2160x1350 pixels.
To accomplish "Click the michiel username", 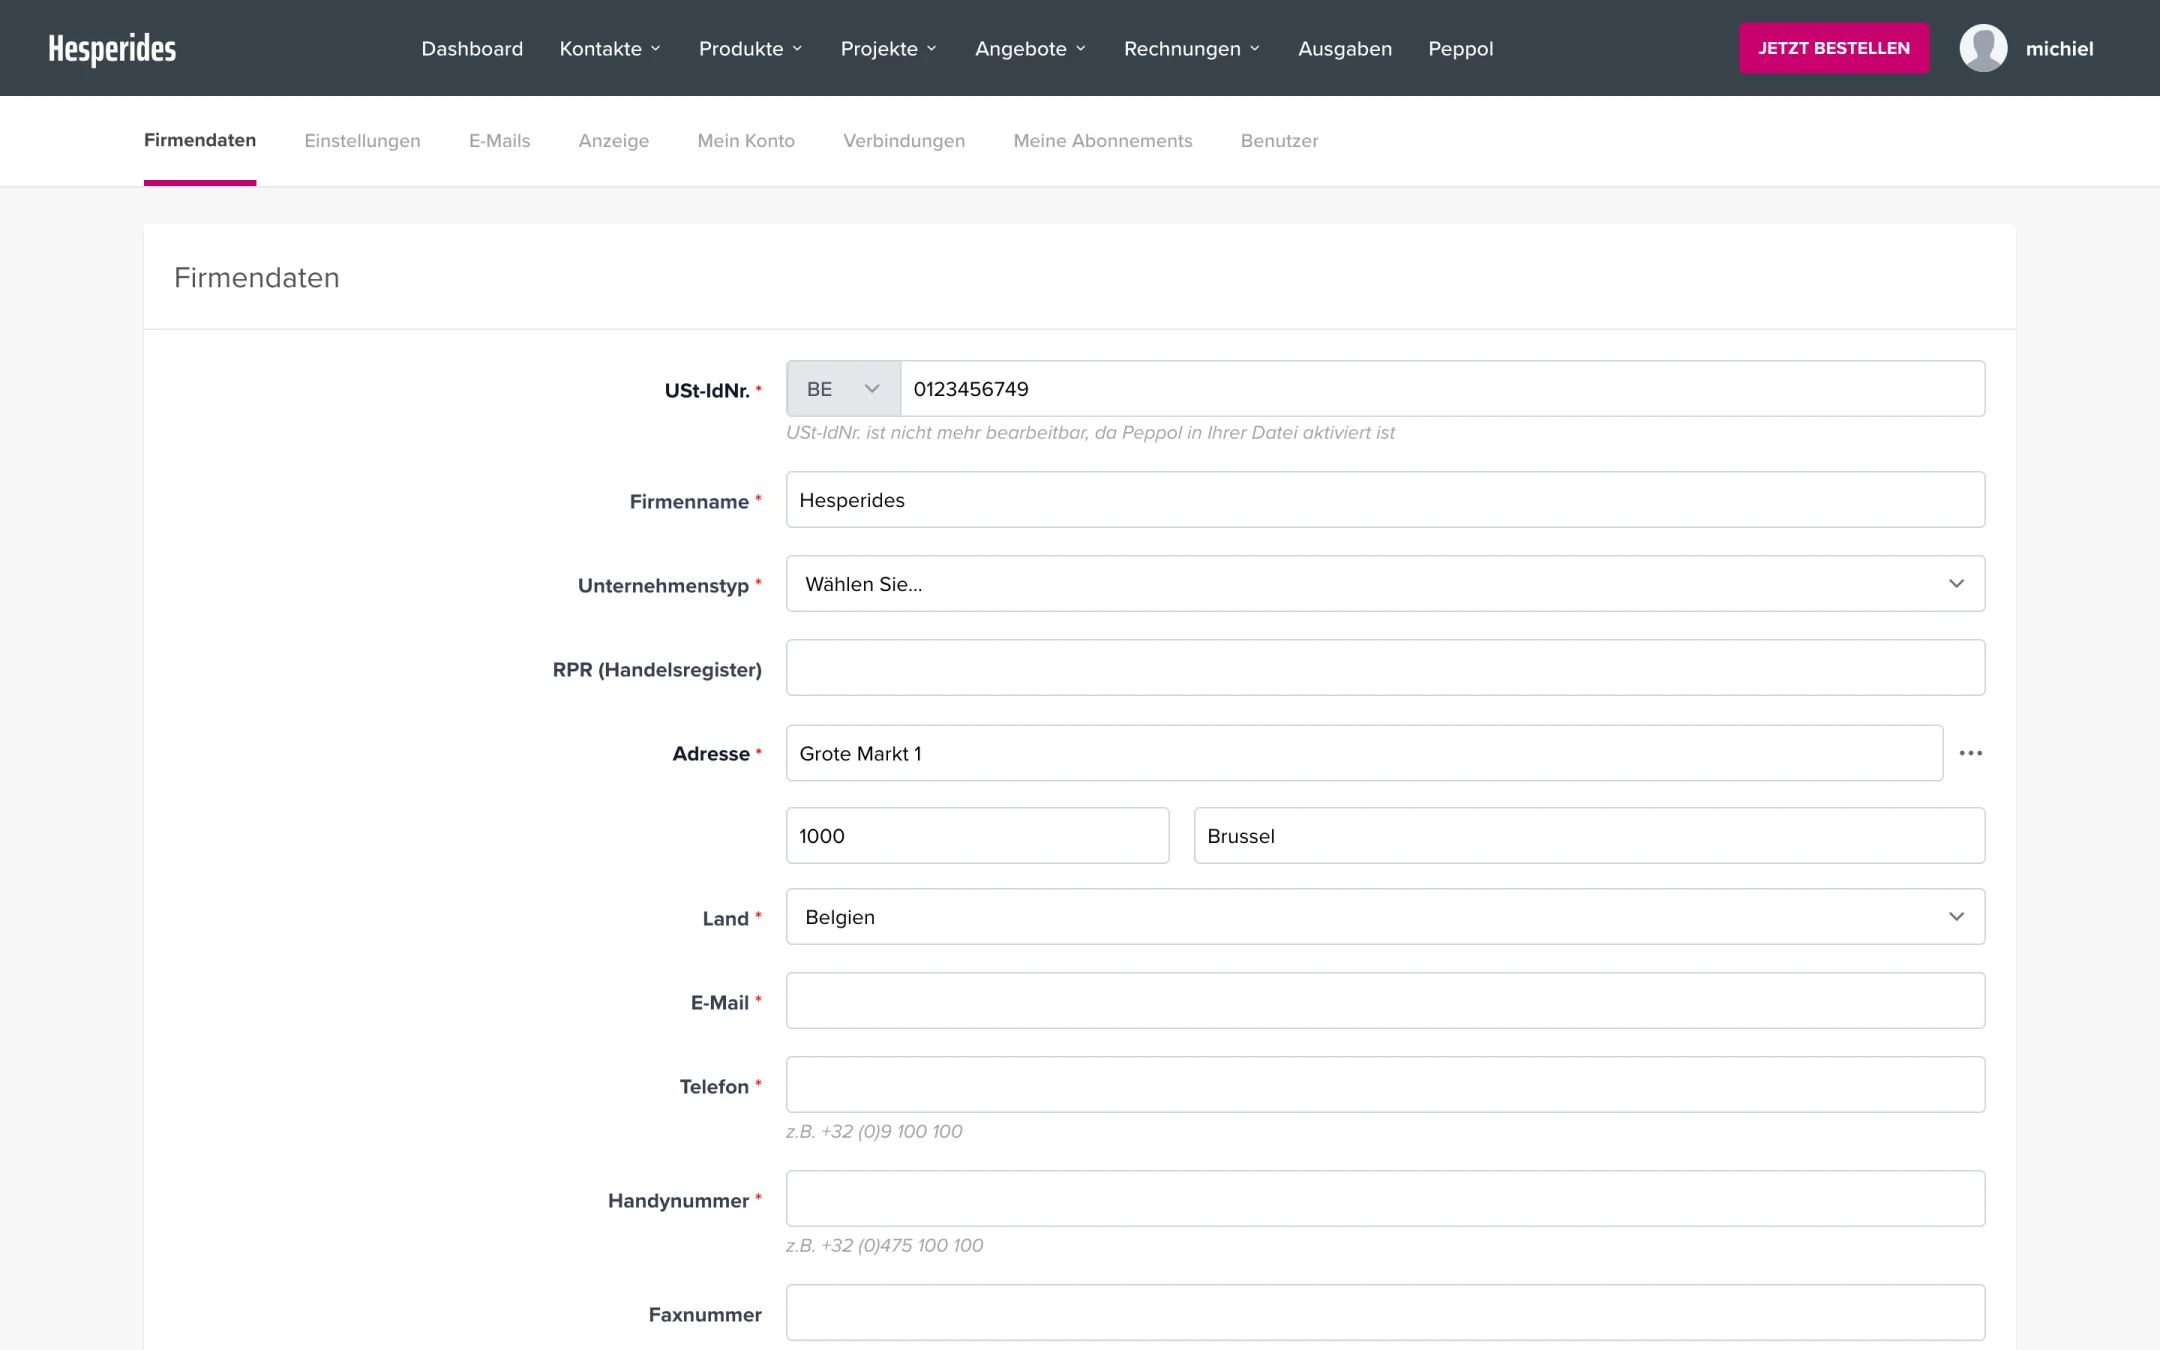I will pyautogui.click(x=2059, y=49).
